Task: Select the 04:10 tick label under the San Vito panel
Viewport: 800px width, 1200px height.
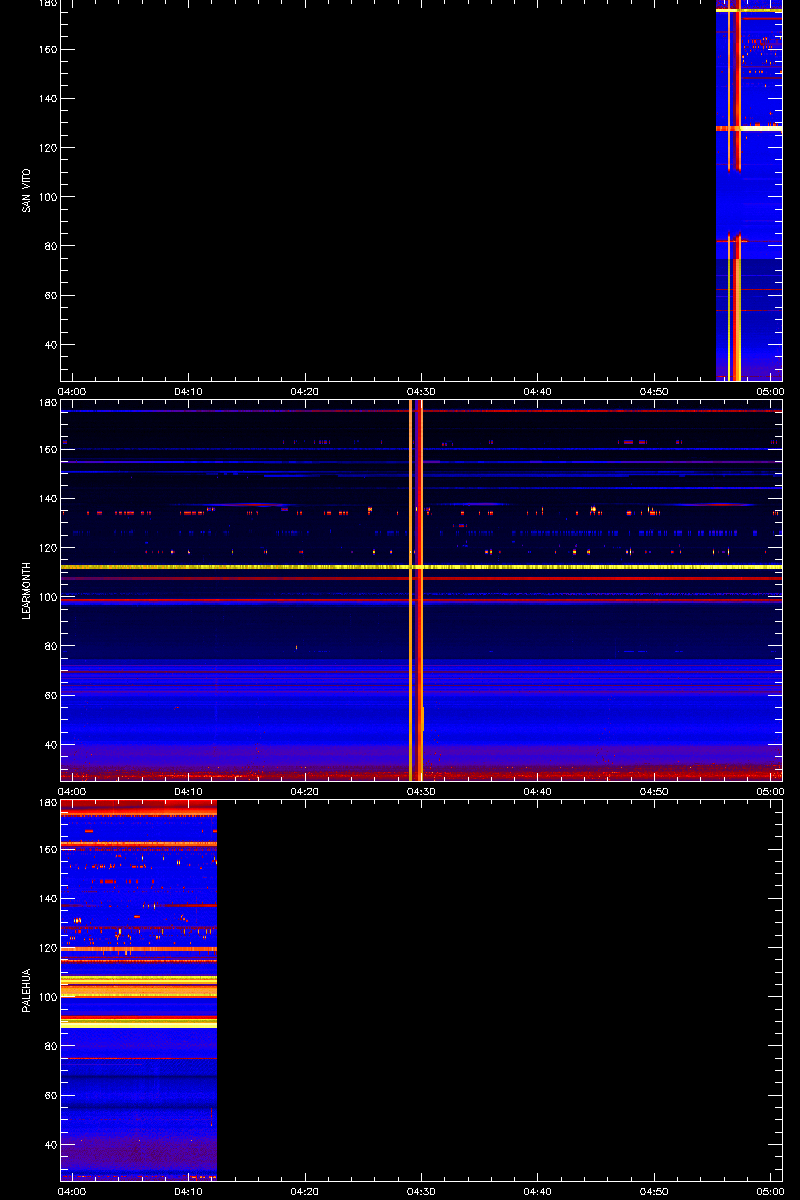Action: [x=189, y=391]
